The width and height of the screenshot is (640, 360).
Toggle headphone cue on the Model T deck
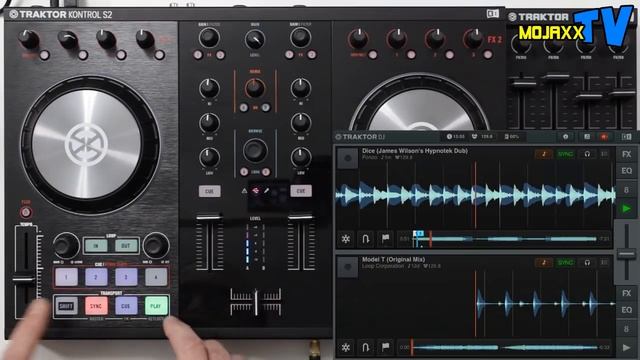[x=587, y=262]
